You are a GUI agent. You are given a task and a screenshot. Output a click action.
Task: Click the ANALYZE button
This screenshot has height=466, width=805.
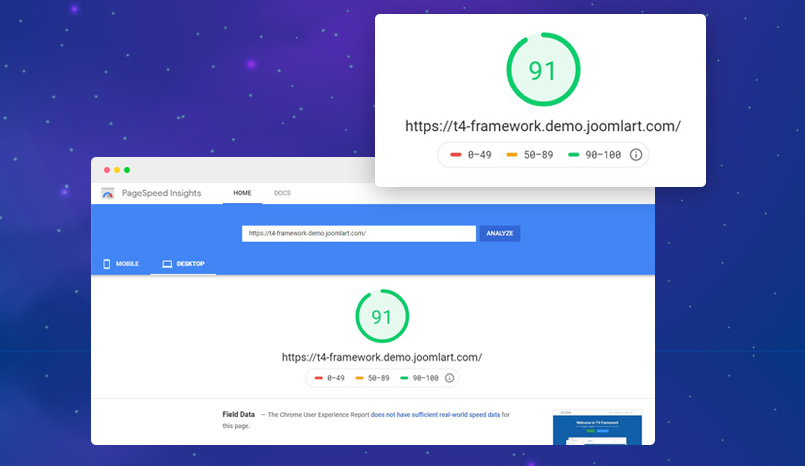pos(500,234)
